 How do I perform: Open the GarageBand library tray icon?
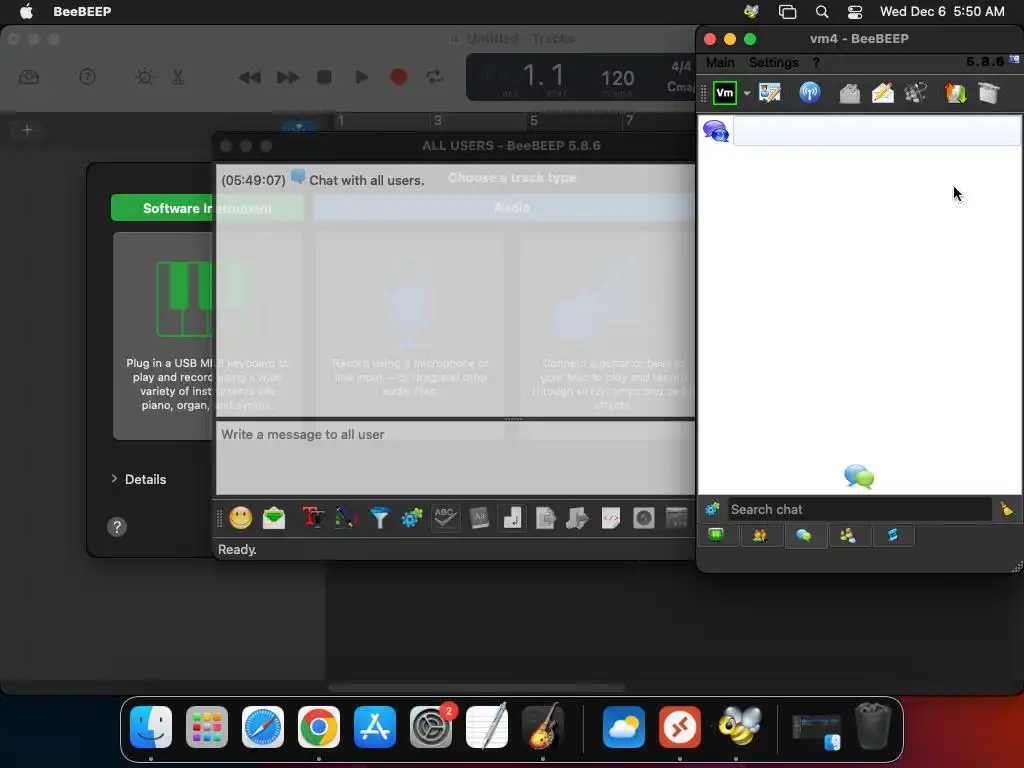(29, 77)
